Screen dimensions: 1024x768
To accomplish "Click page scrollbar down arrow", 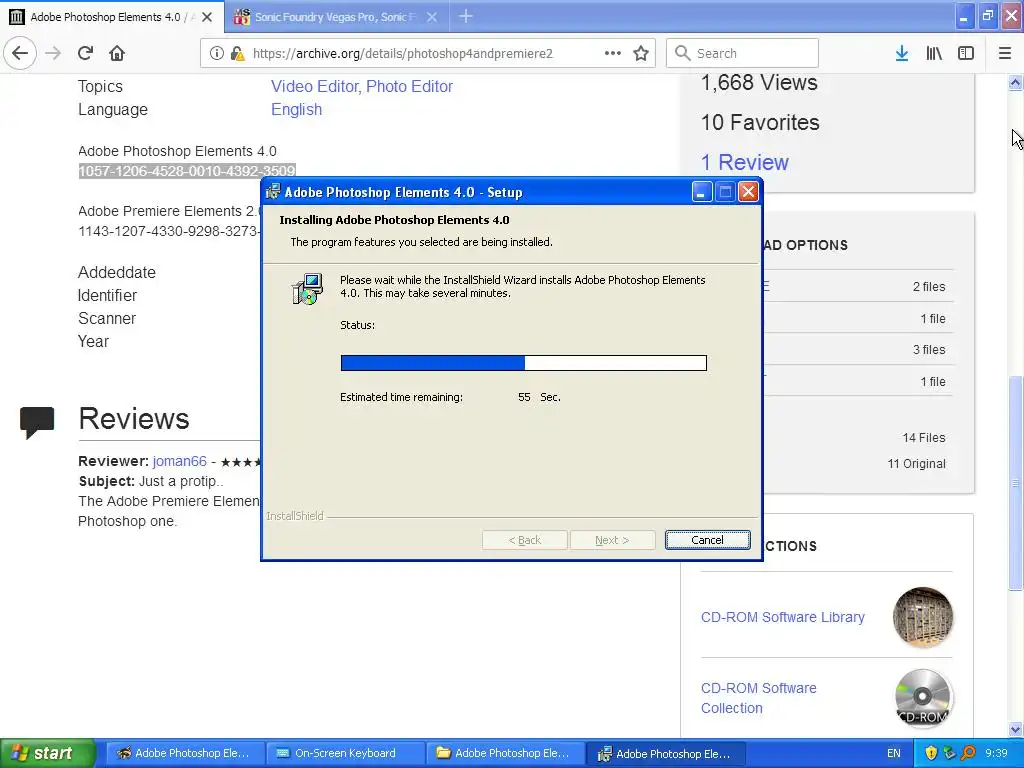I will (x=1015, y=729).
